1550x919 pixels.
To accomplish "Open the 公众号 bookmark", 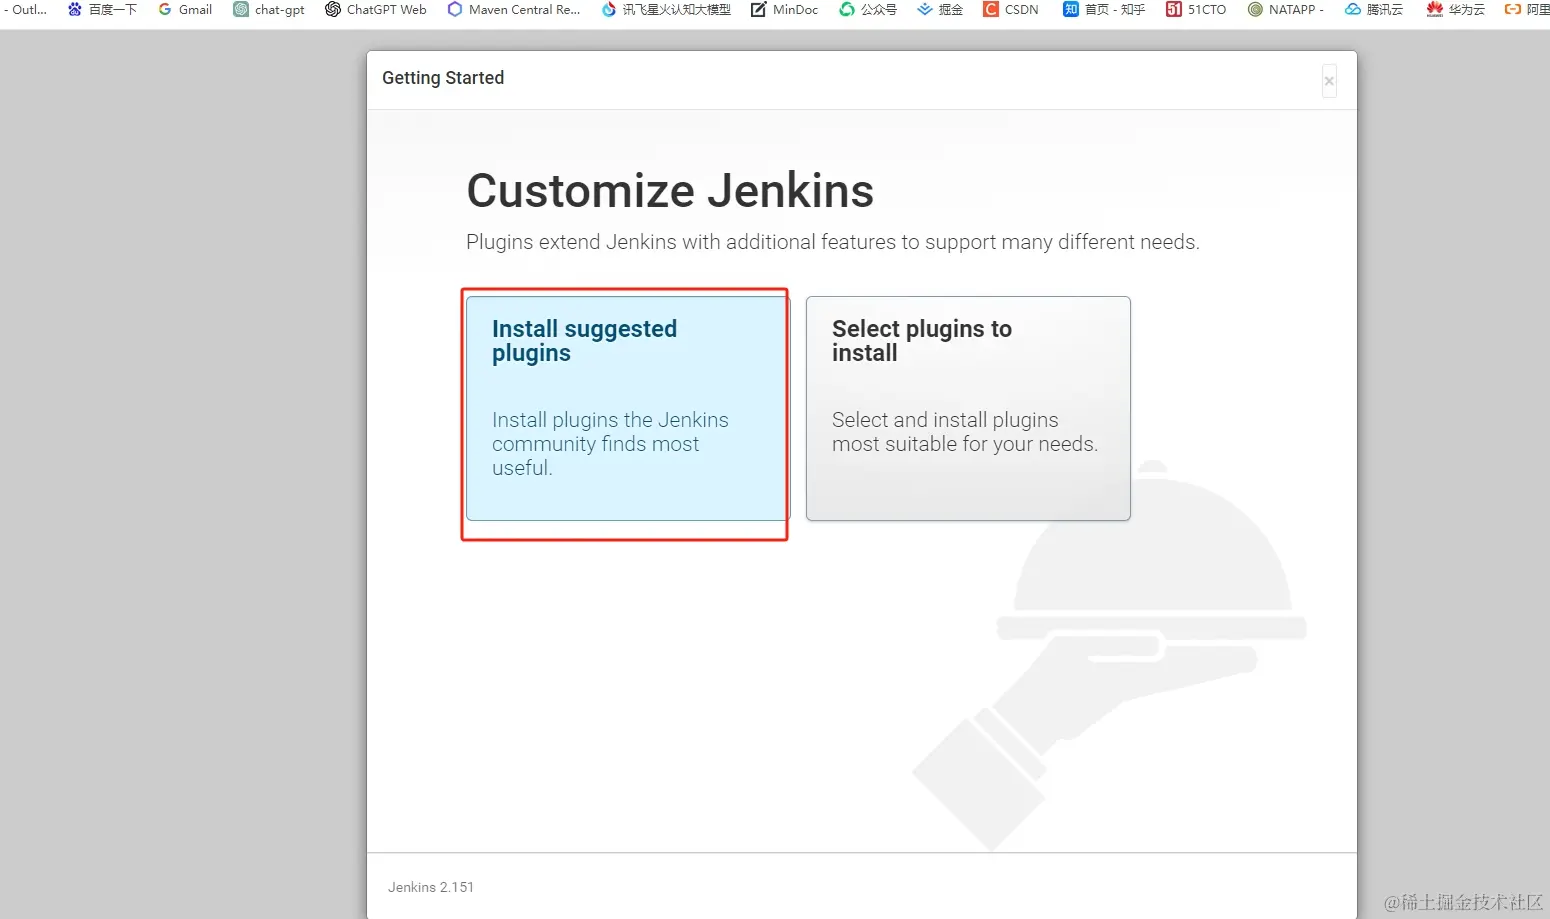I will 868,9.
